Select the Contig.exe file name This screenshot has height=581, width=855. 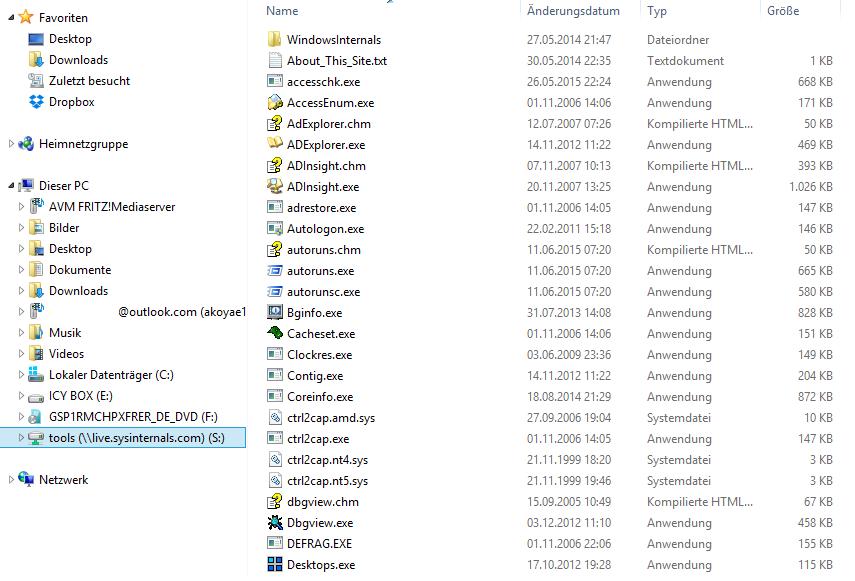click(x=315, y=376)
